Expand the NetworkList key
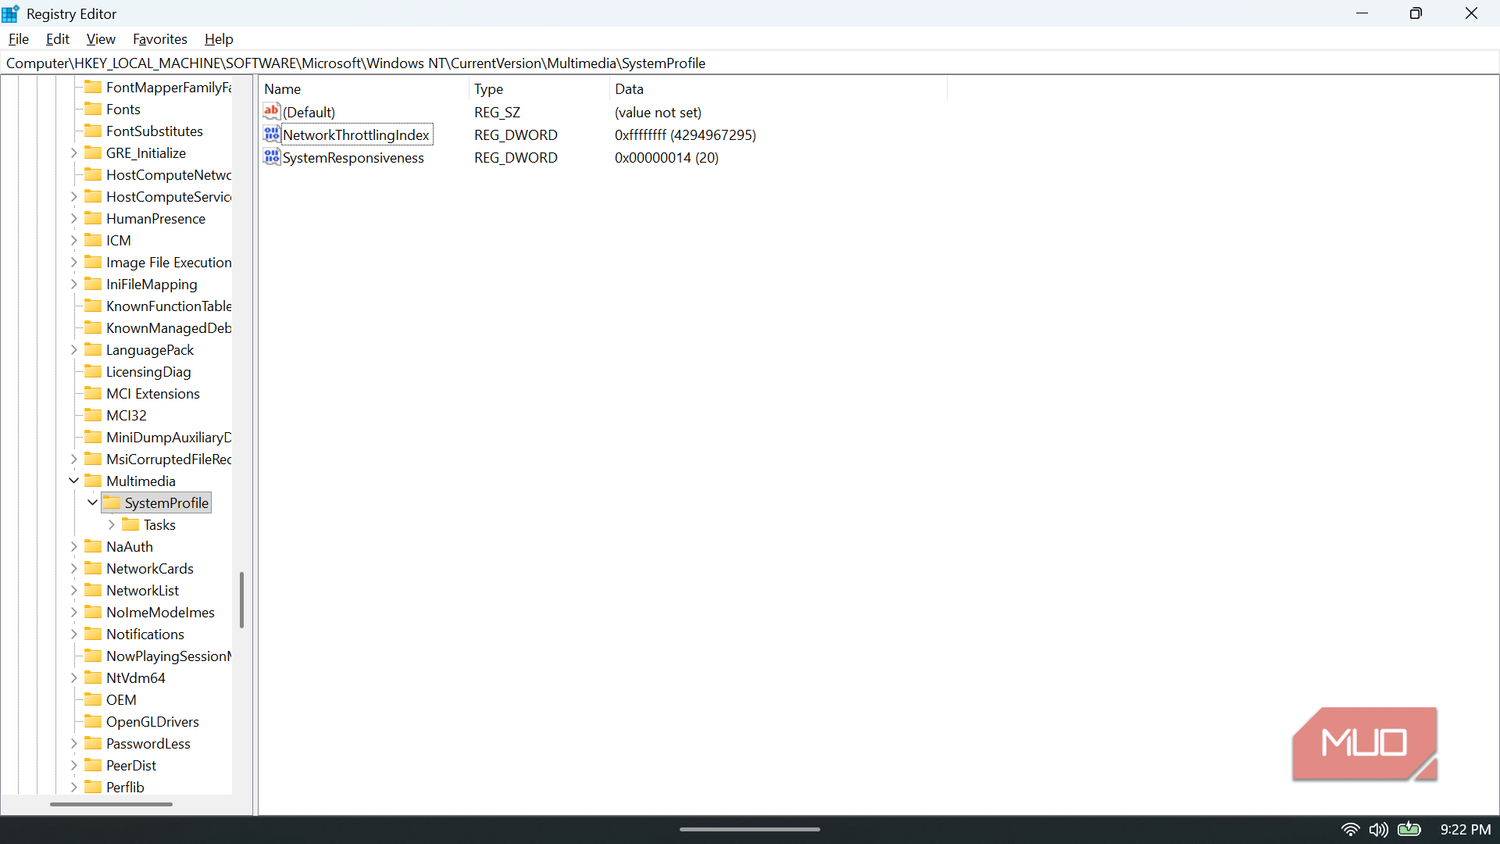The image size is (1500, 844). pos(74,590)
